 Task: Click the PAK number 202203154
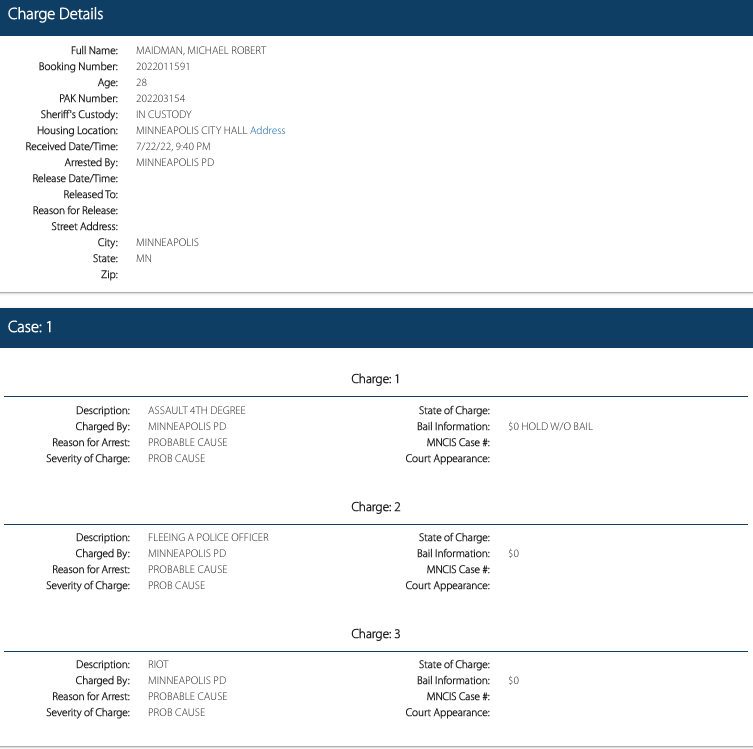point(160,98)
